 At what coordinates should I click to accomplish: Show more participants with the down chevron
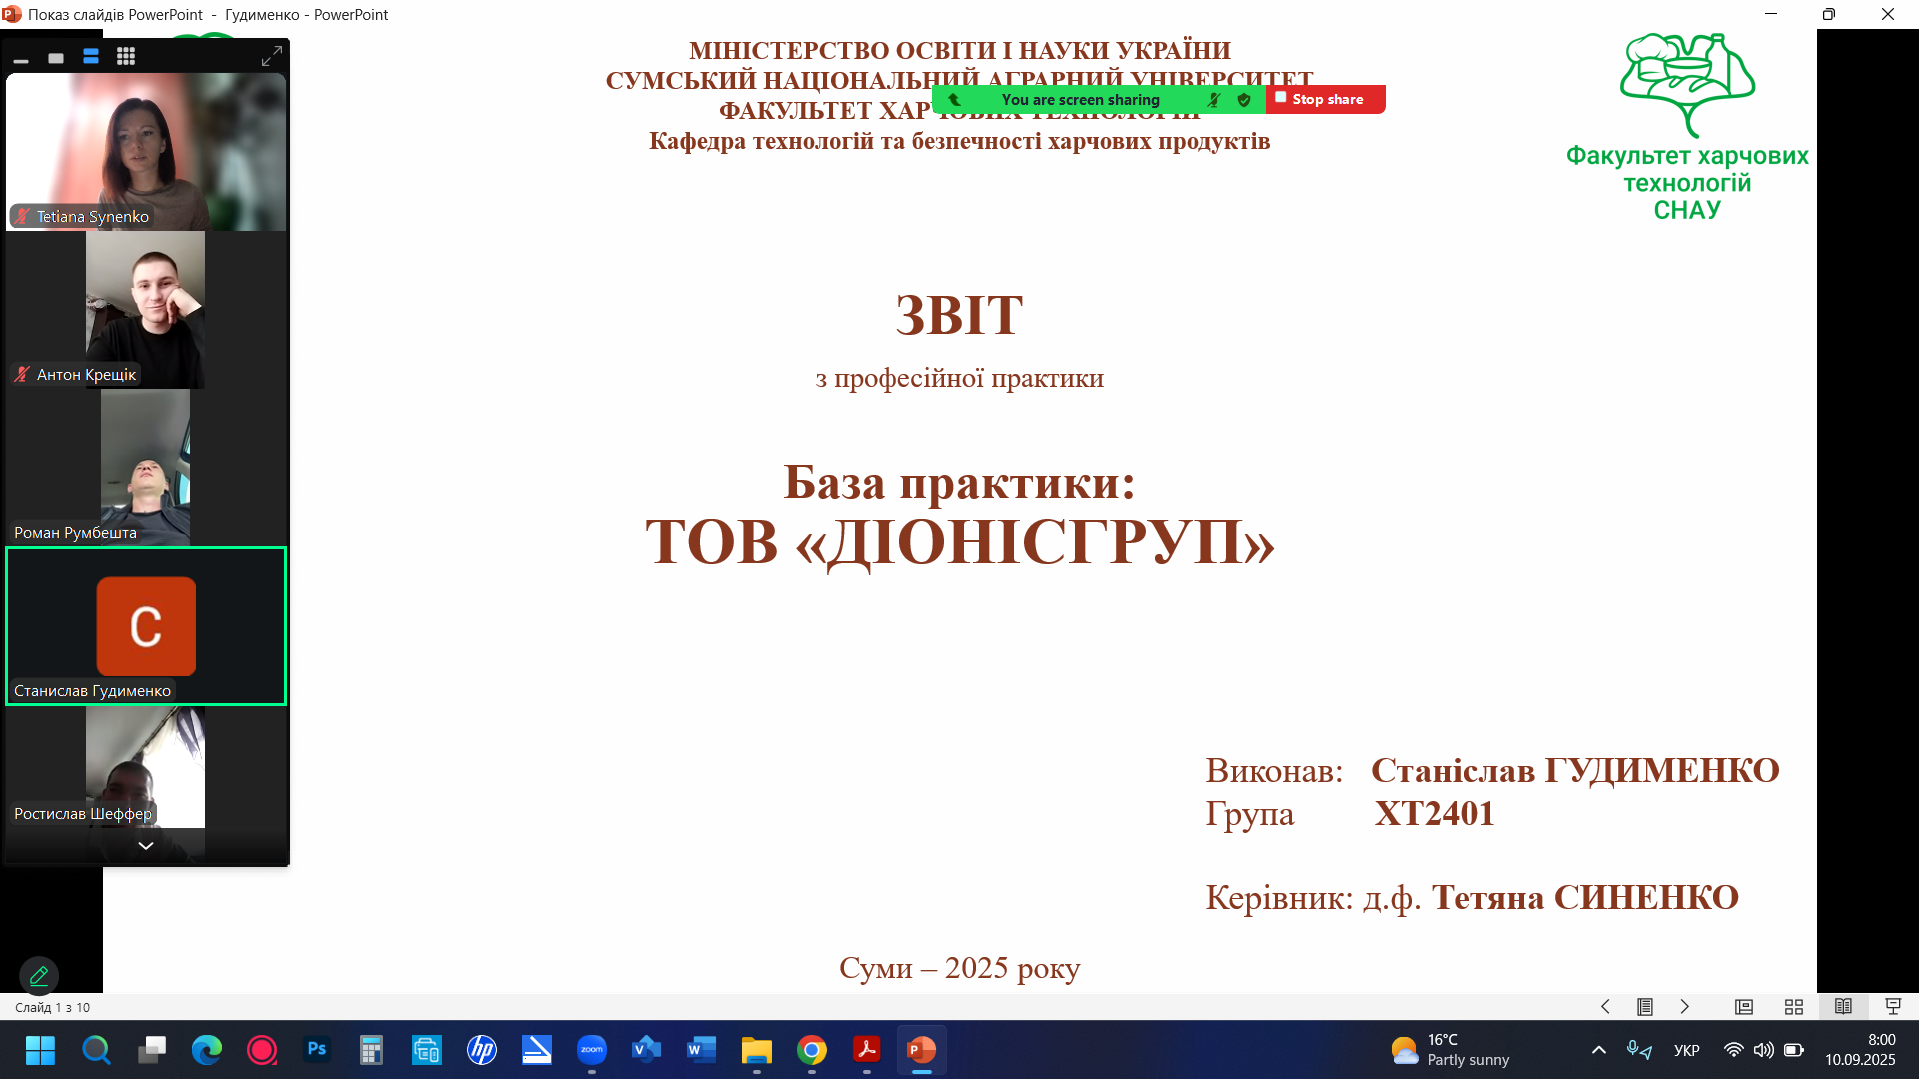pyautogui.click(x=146, y=846)
